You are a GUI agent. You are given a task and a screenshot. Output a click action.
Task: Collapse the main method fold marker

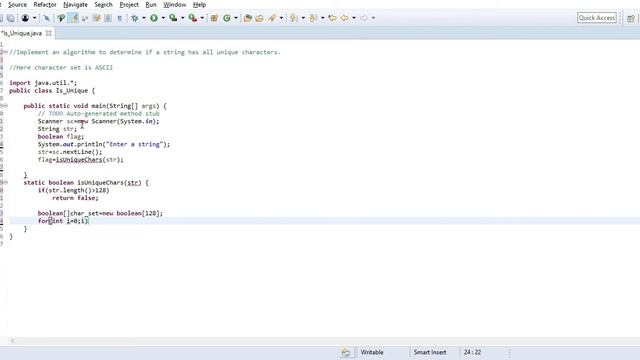click(5, 106)
